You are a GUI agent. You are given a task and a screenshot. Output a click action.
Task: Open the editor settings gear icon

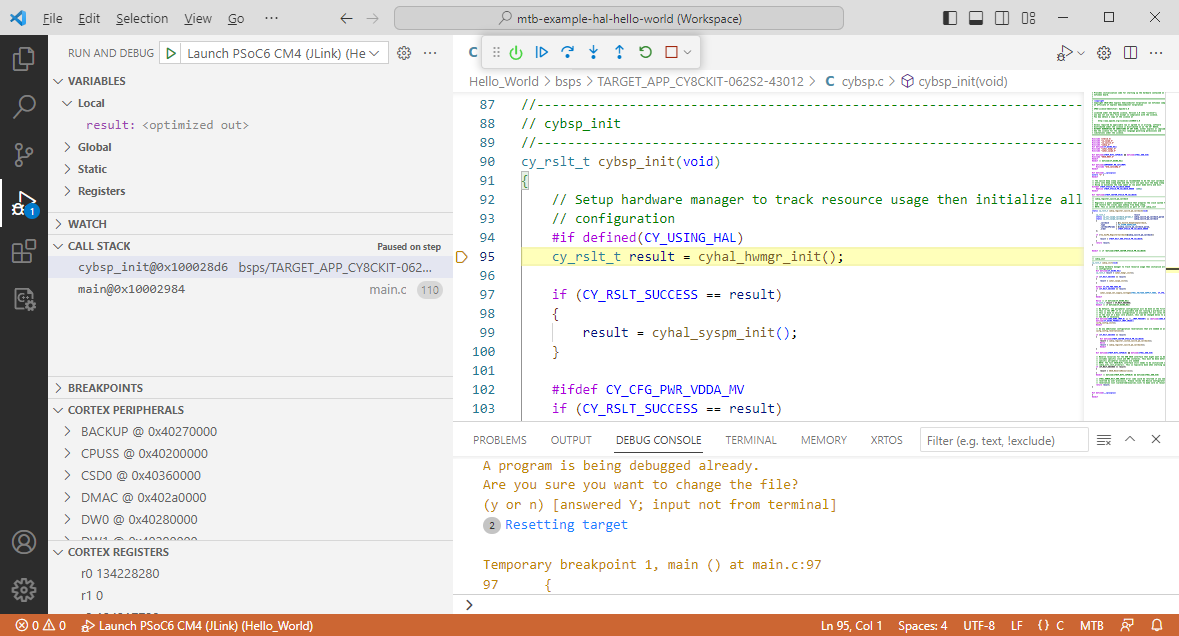(1104, 53)
